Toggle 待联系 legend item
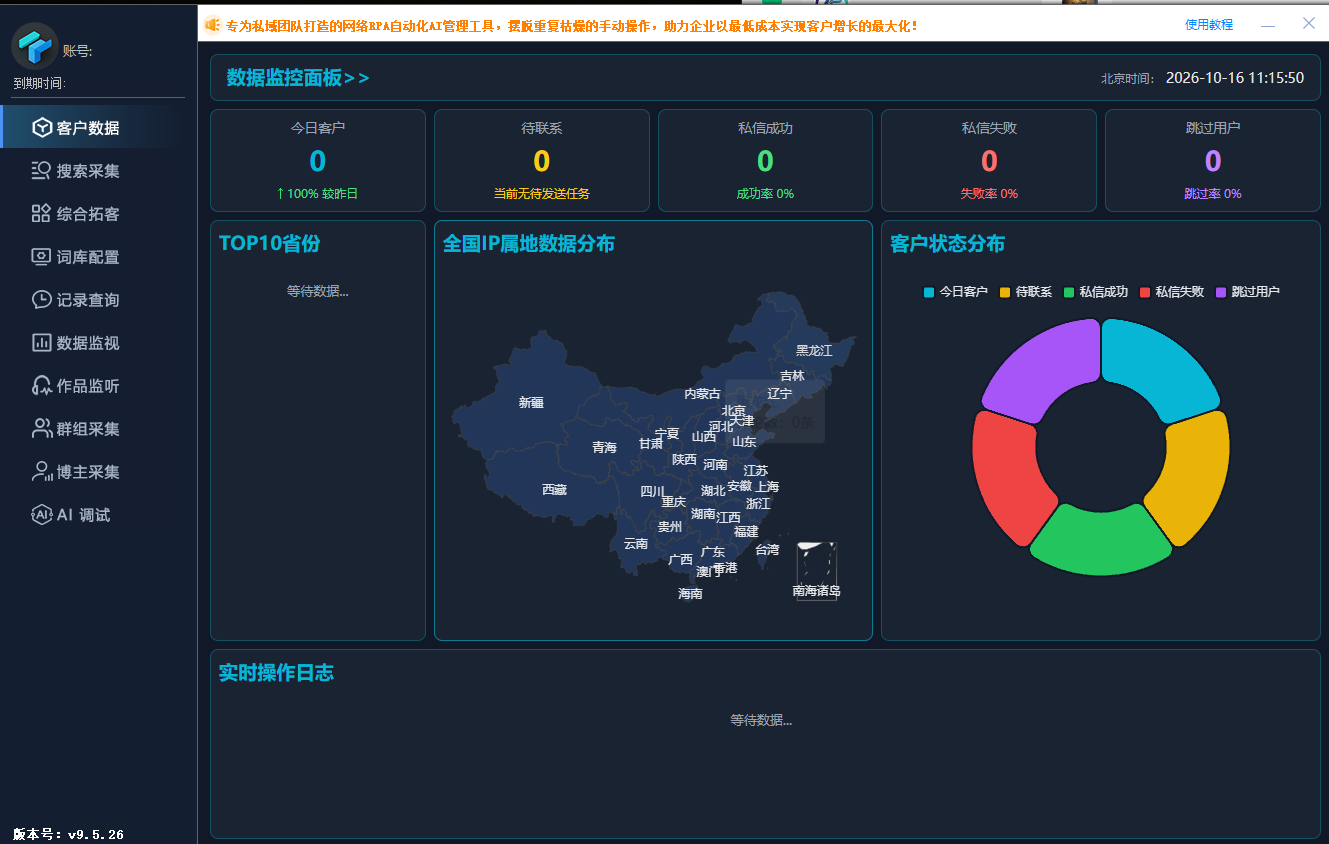This screenshot has width=1329, height=844. click(x=1025, y=292)
